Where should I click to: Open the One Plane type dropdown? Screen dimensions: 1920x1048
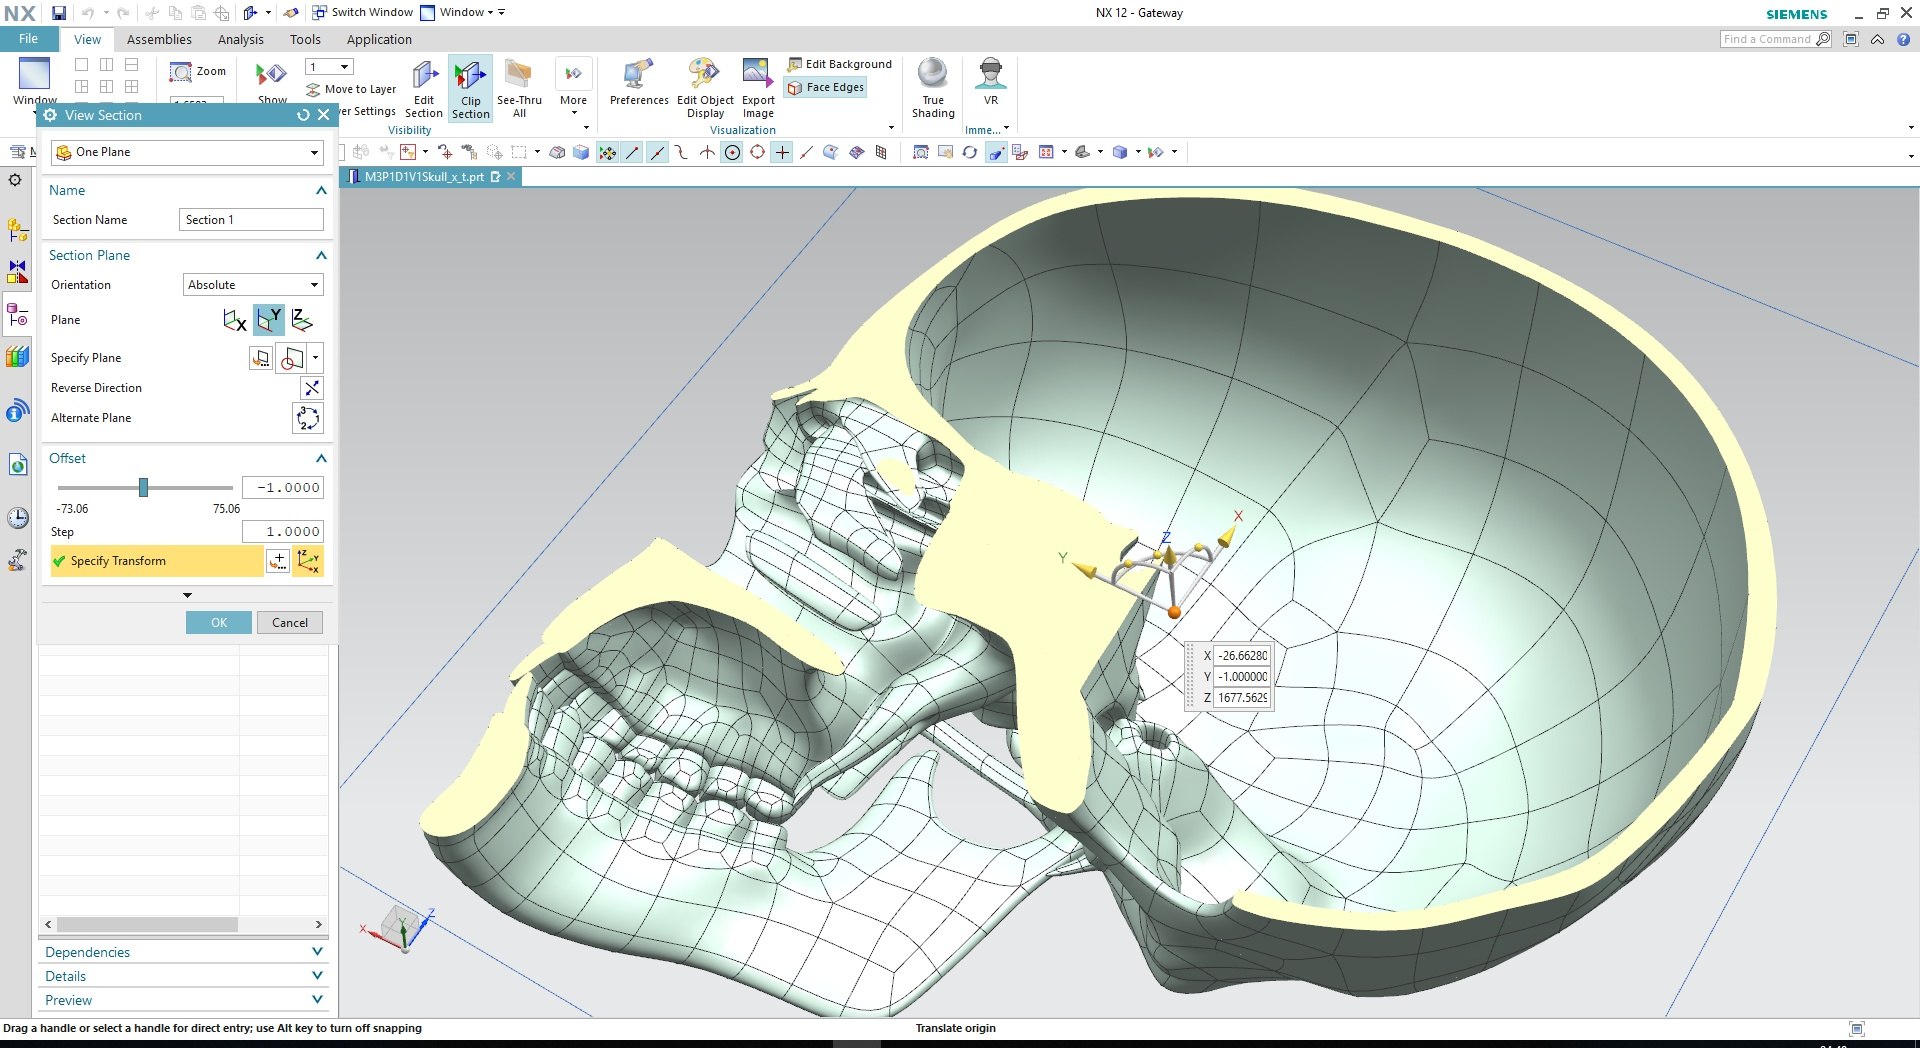tap(187, 152)
